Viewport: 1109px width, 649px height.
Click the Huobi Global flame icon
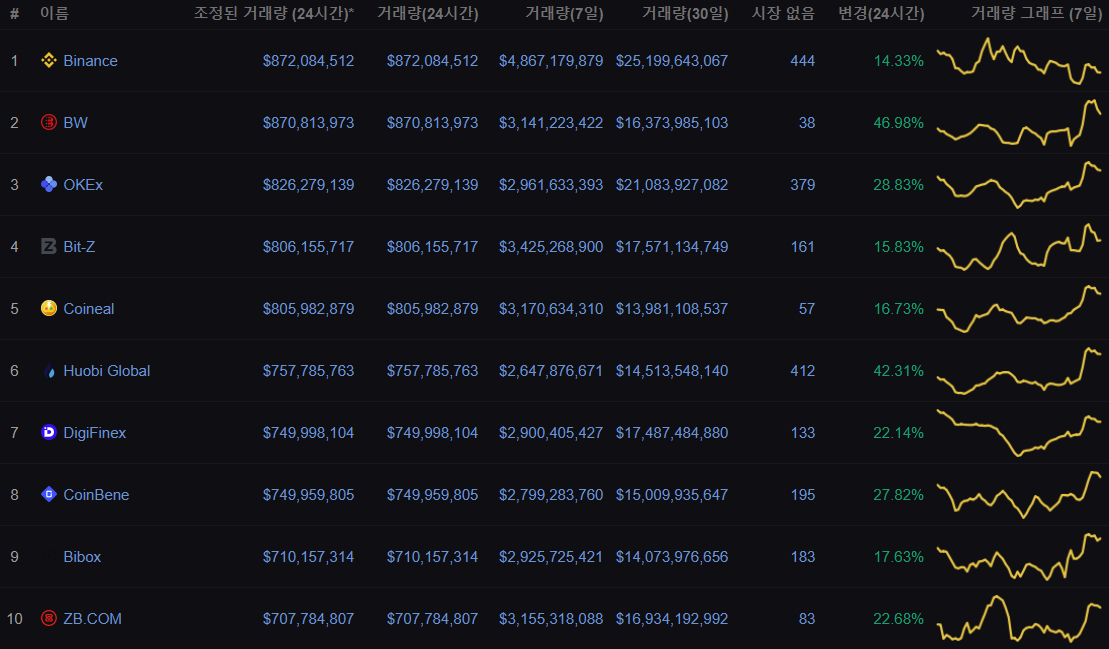(x=49, y=370)
